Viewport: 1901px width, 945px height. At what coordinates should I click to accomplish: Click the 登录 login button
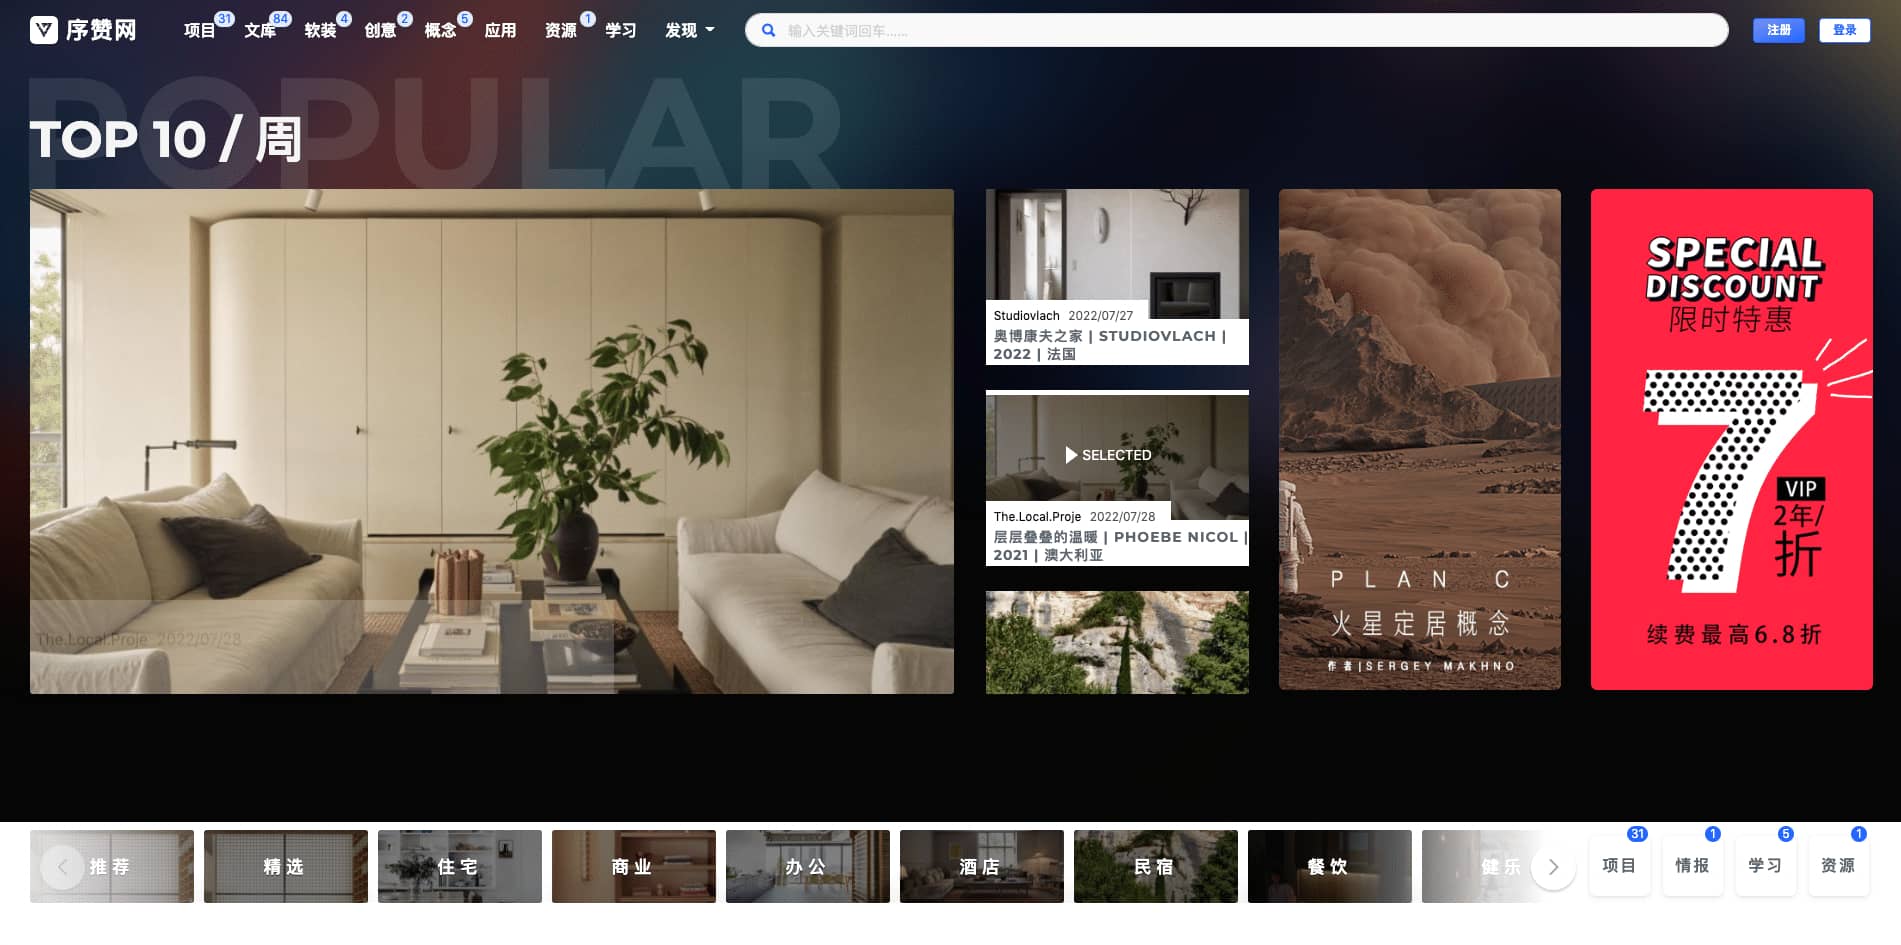pos(1844,30)
